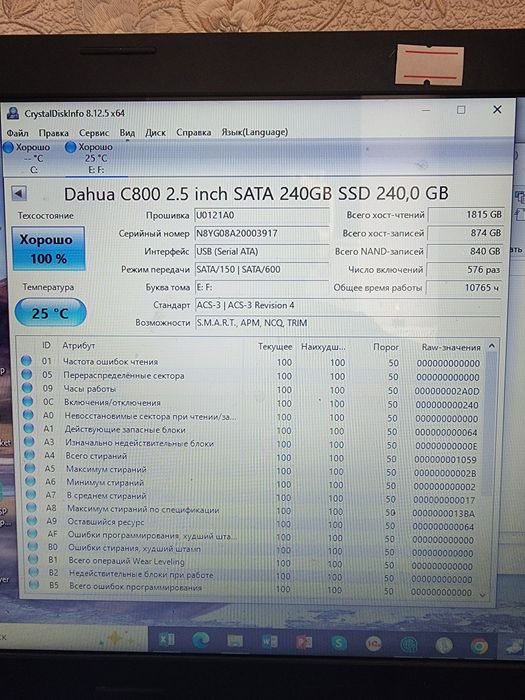Switch to disk C: tab

tap(28, 158)
